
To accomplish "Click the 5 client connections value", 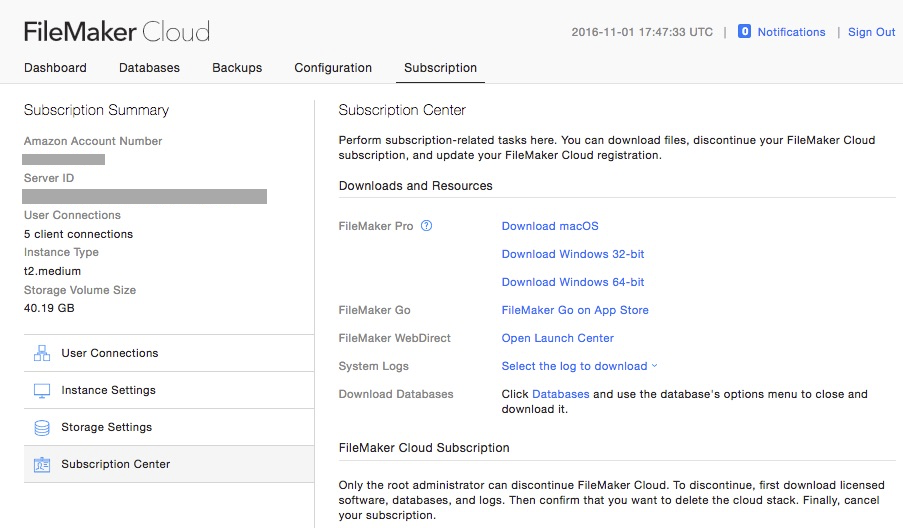I will pos(78,234).
